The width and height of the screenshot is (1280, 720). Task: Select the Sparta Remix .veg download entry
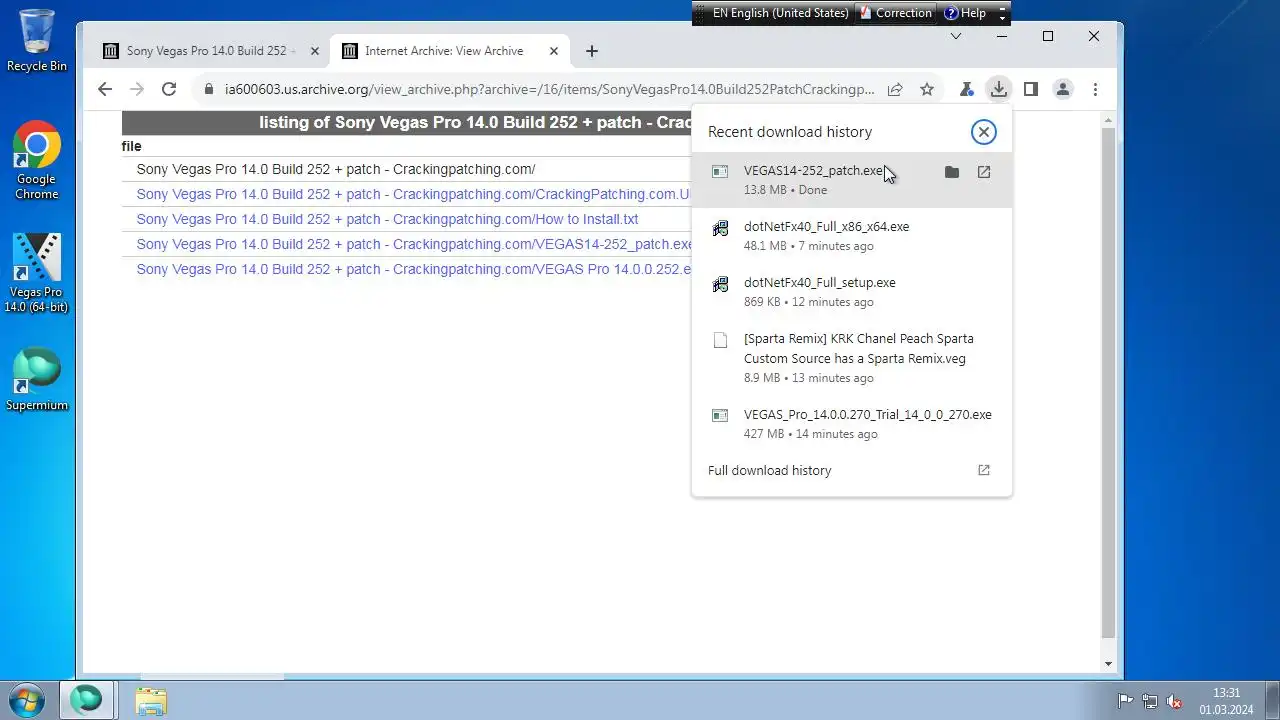point(852,358)
